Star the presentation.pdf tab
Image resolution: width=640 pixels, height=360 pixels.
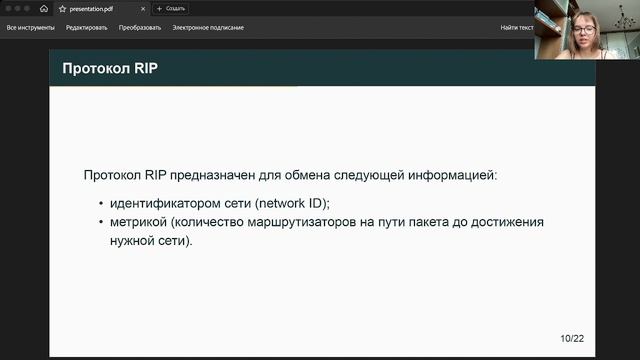point(62,9)
